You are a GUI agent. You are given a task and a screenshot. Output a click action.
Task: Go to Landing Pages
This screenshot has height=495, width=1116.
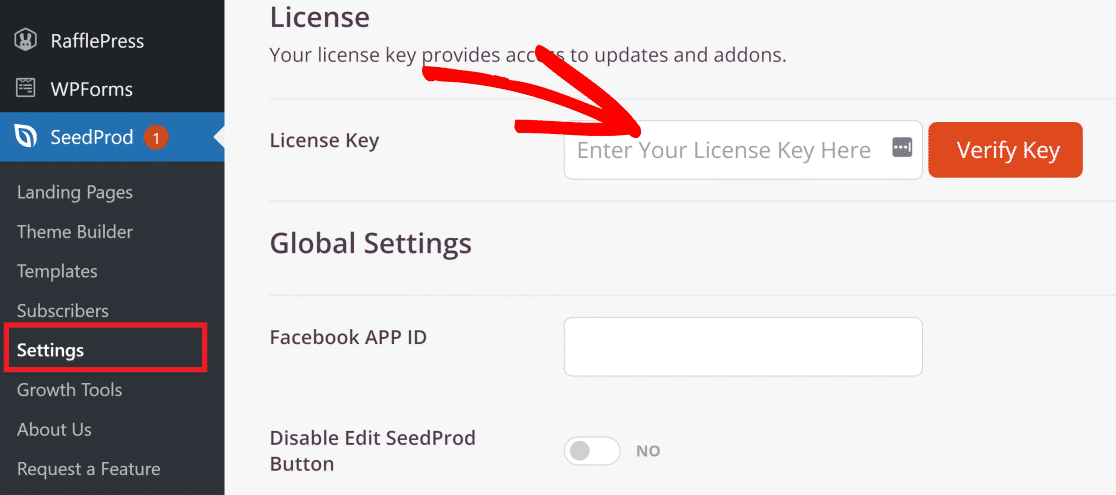pos(75,192)
